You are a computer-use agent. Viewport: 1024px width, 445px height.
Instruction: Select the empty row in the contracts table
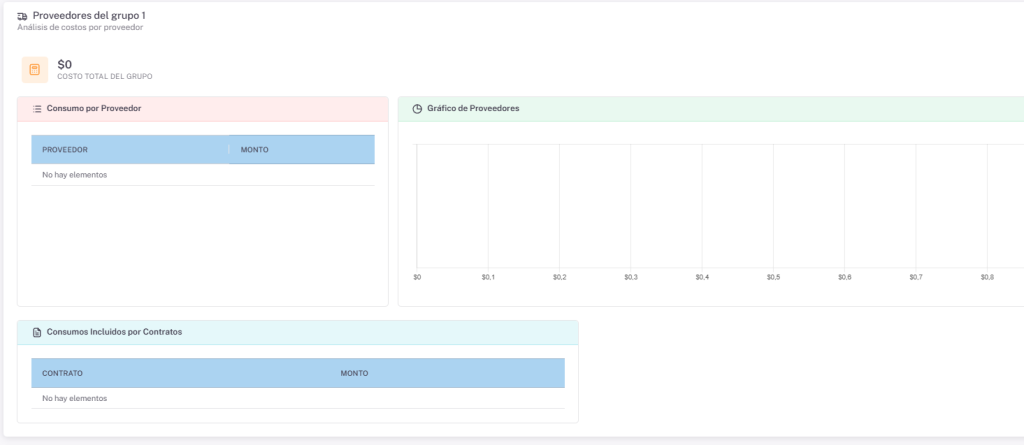[298, 398]
